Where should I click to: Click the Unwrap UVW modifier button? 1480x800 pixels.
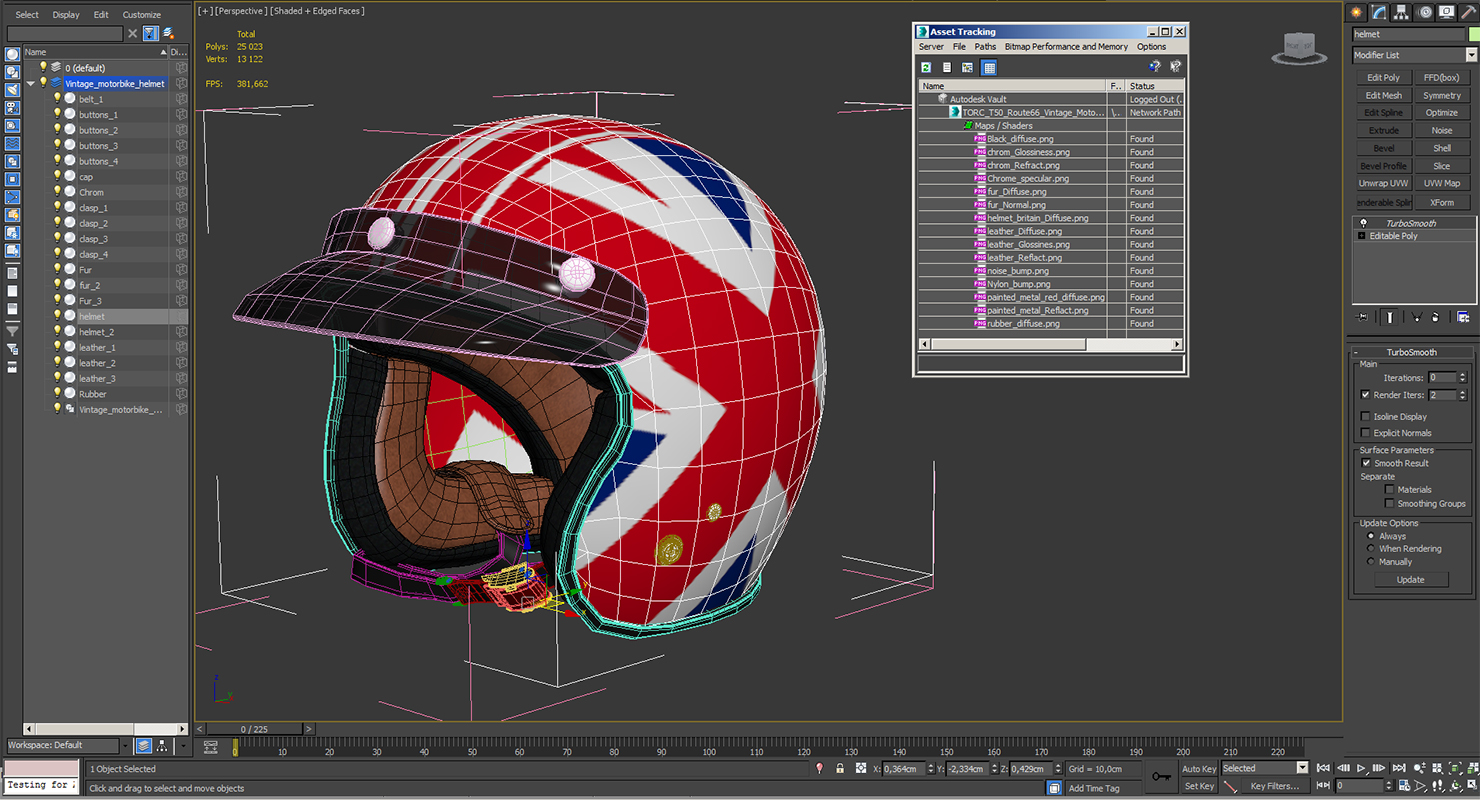pyautogui.click(x=1383, y=183)
